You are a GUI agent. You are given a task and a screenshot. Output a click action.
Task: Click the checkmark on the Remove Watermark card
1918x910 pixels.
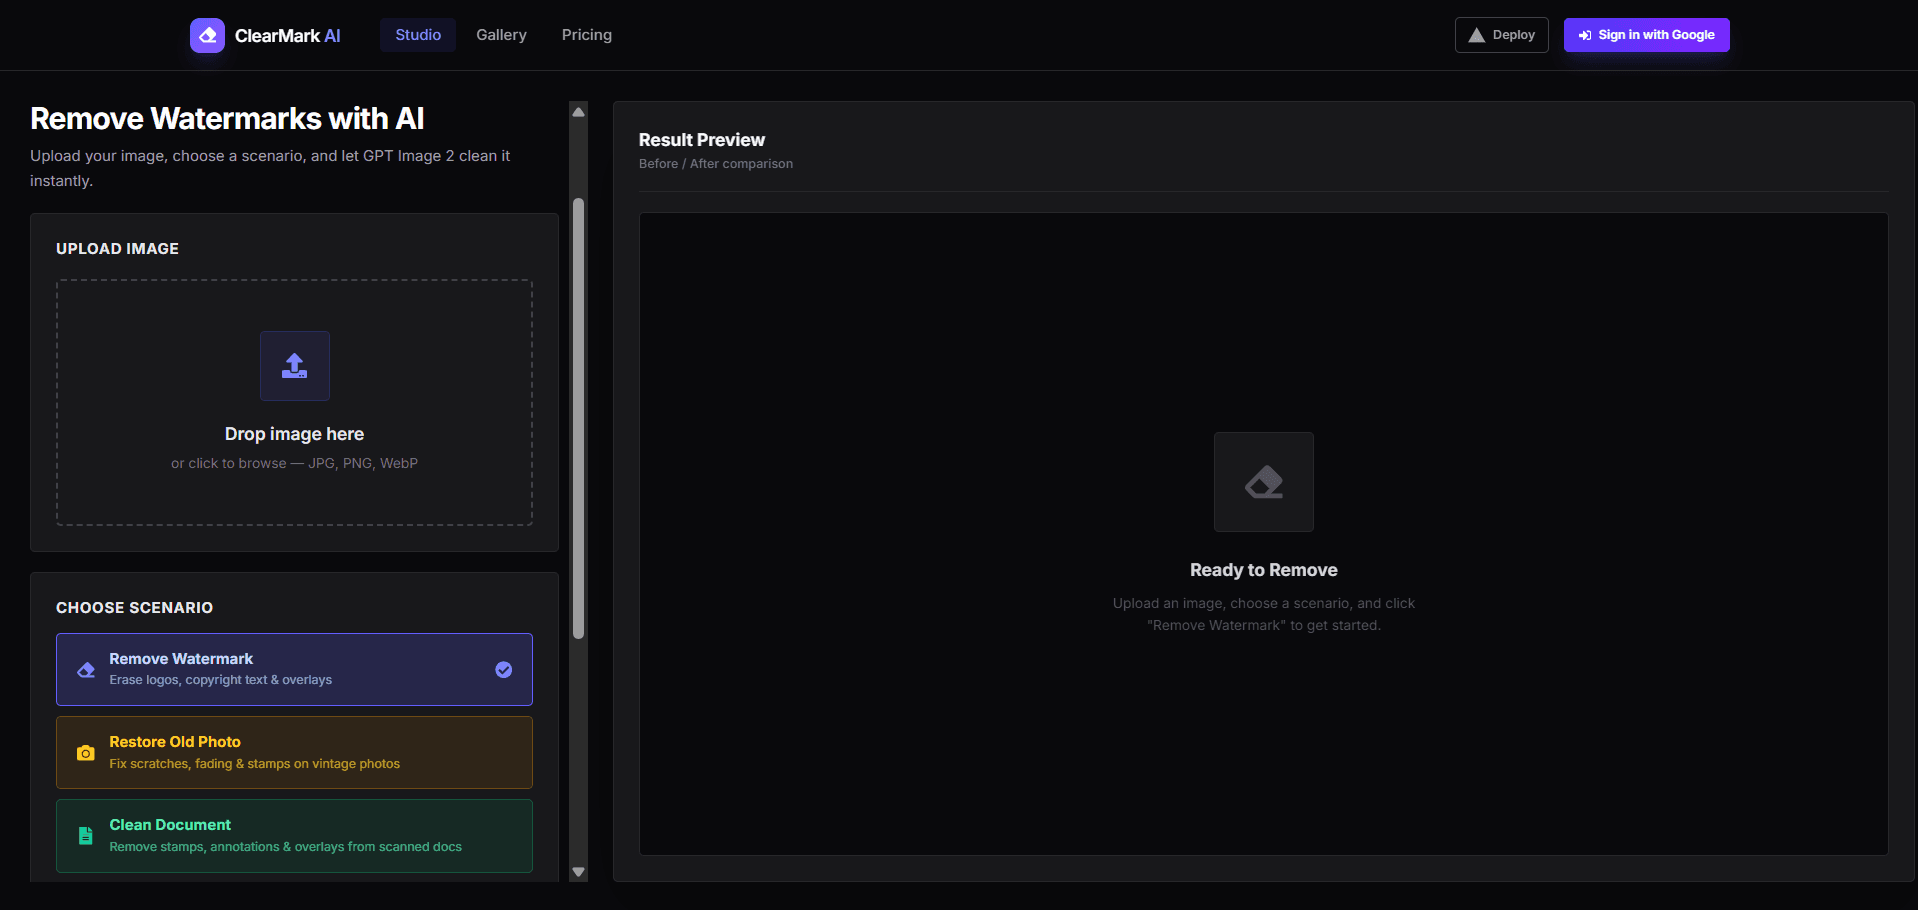504,670
